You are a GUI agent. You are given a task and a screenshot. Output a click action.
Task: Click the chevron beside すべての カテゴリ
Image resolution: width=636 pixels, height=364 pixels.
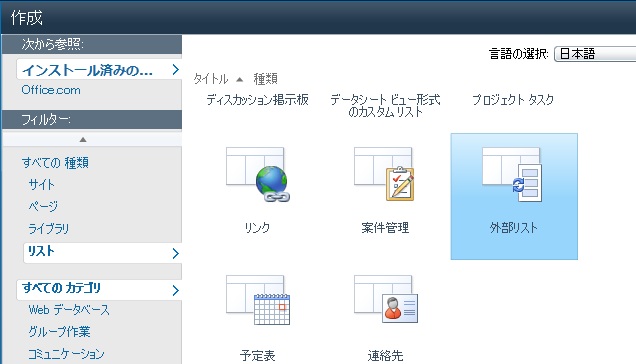(x=175, y=291)
